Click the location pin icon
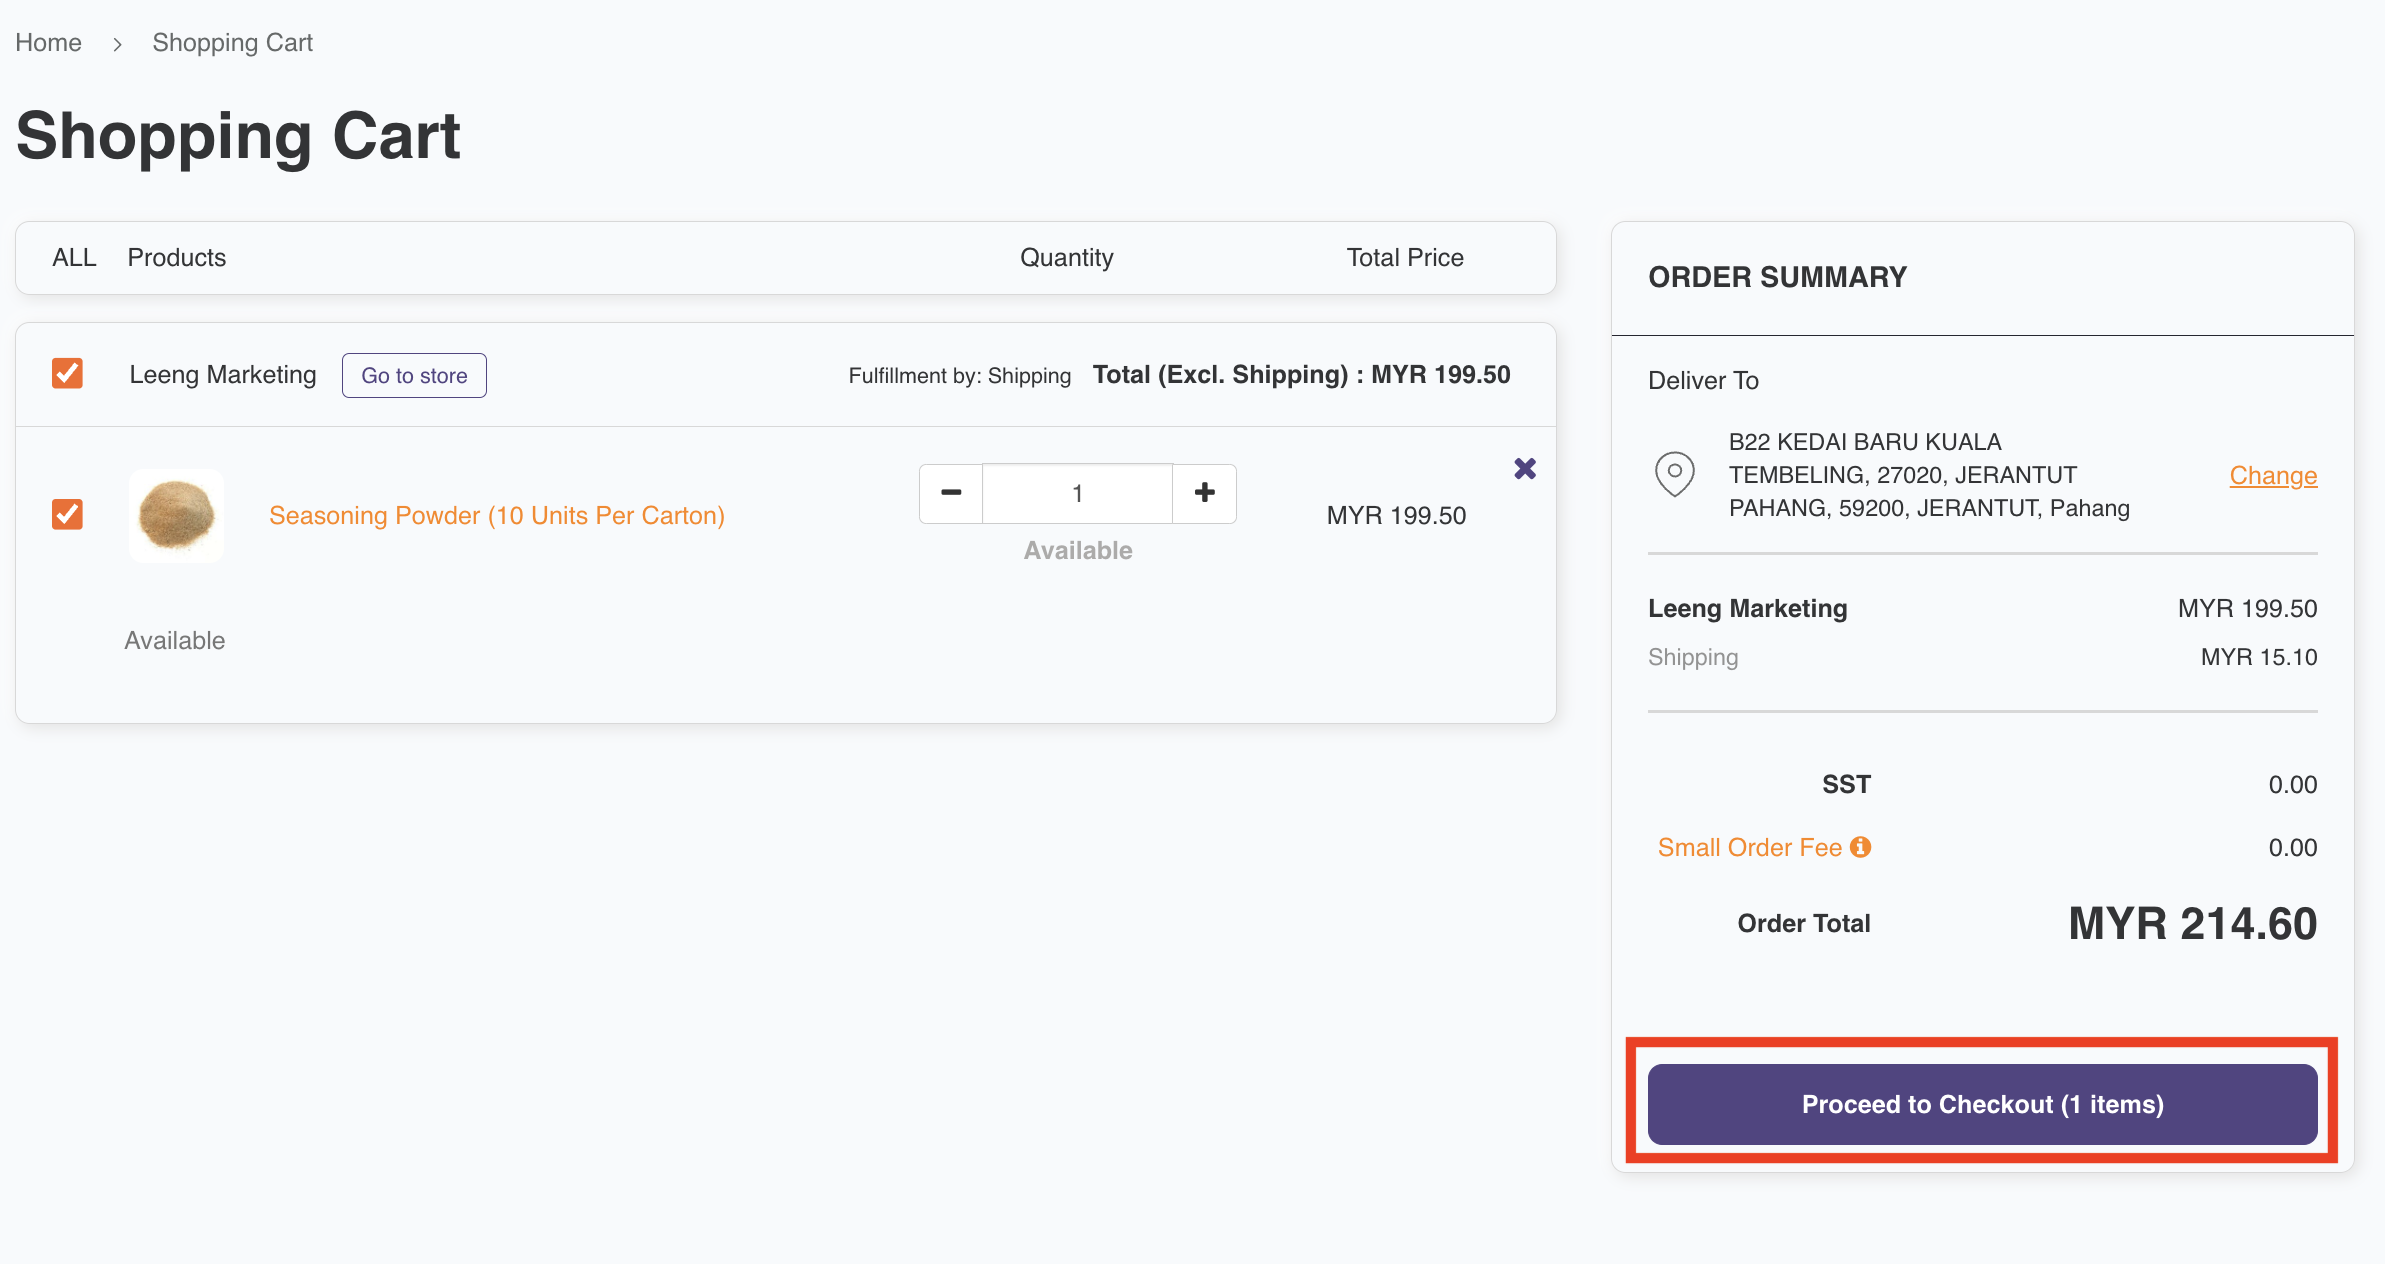Screen dimensions: 2385x1264 [1674, 474]
